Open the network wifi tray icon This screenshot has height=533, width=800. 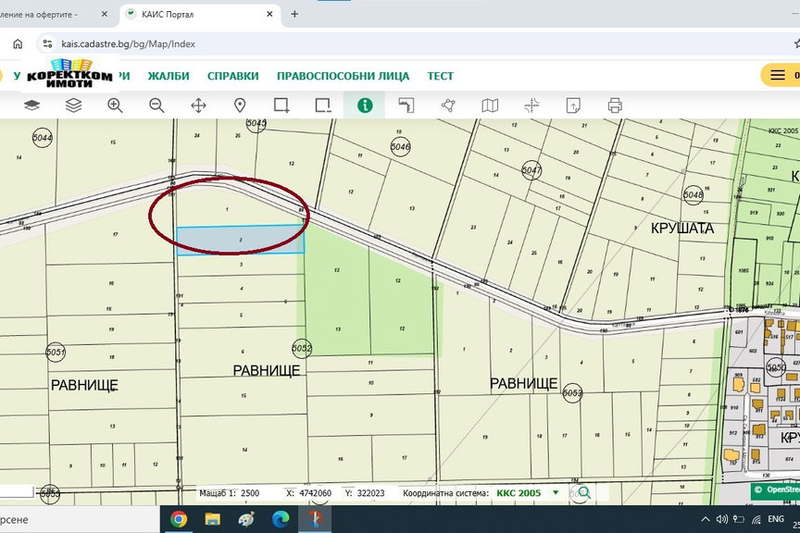click(756, 519)
